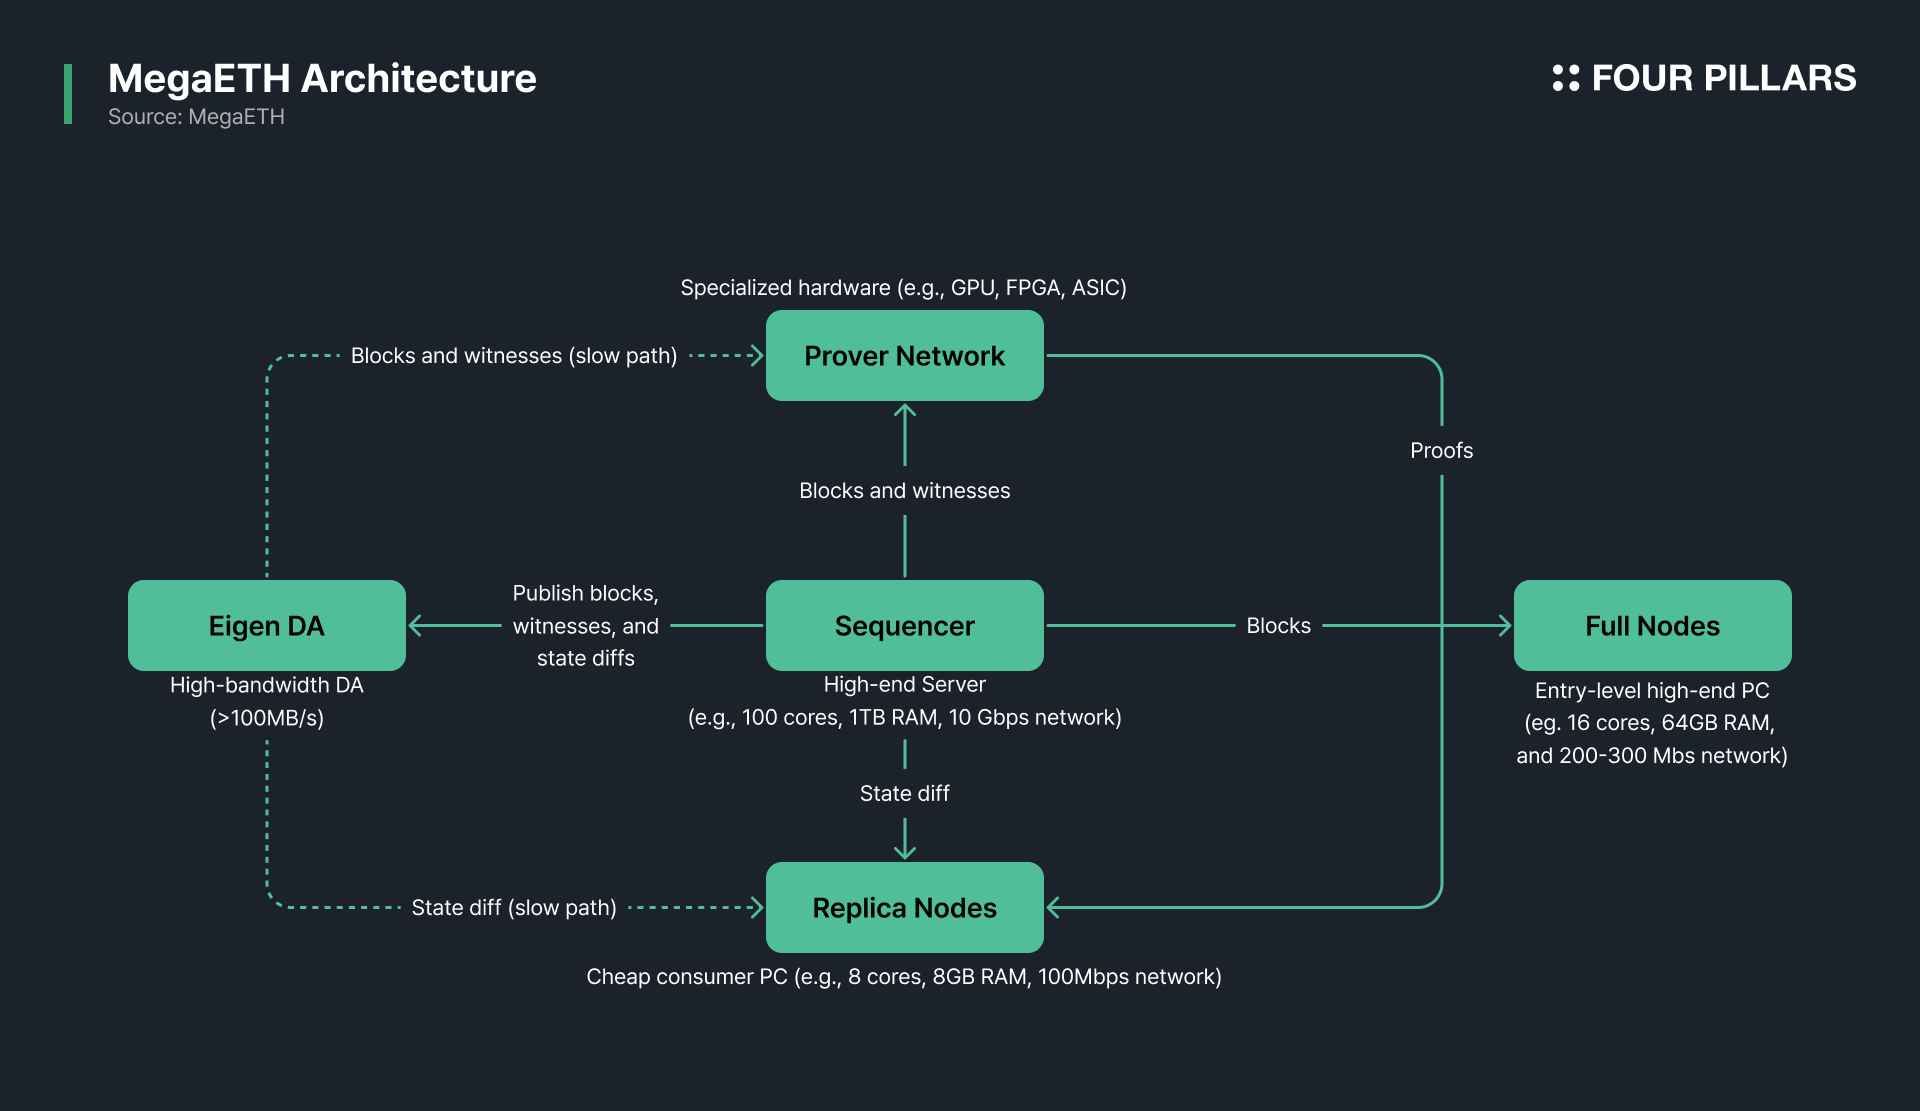The width and height of the screenshot is (1920, 1111).
Task: Select 'Specialized hardware (e.g., GPU, FPGA, ASIC)' caption
Action: [904, 288]
